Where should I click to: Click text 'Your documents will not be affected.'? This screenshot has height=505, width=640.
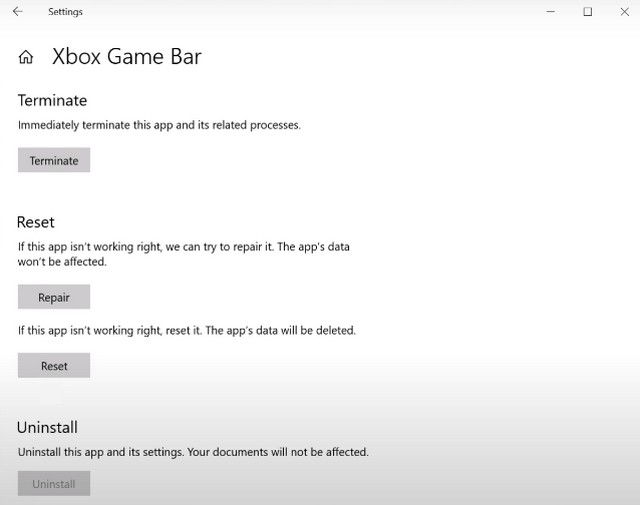278,452
